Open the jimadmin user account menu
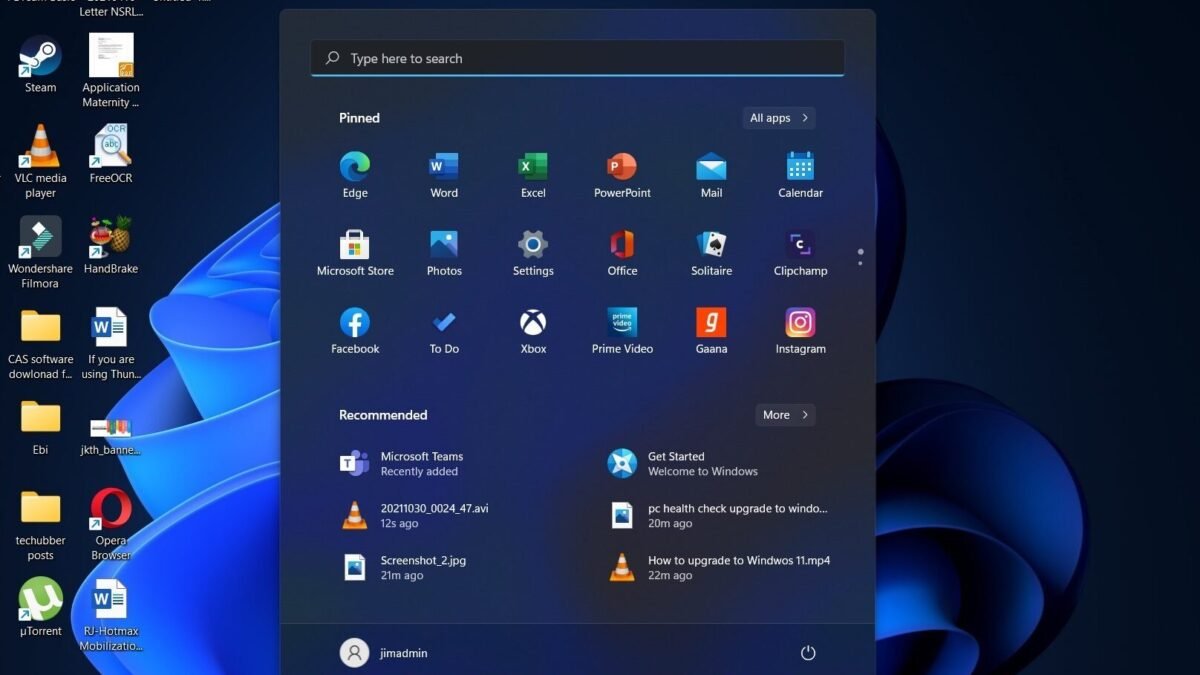 [384, 653]
